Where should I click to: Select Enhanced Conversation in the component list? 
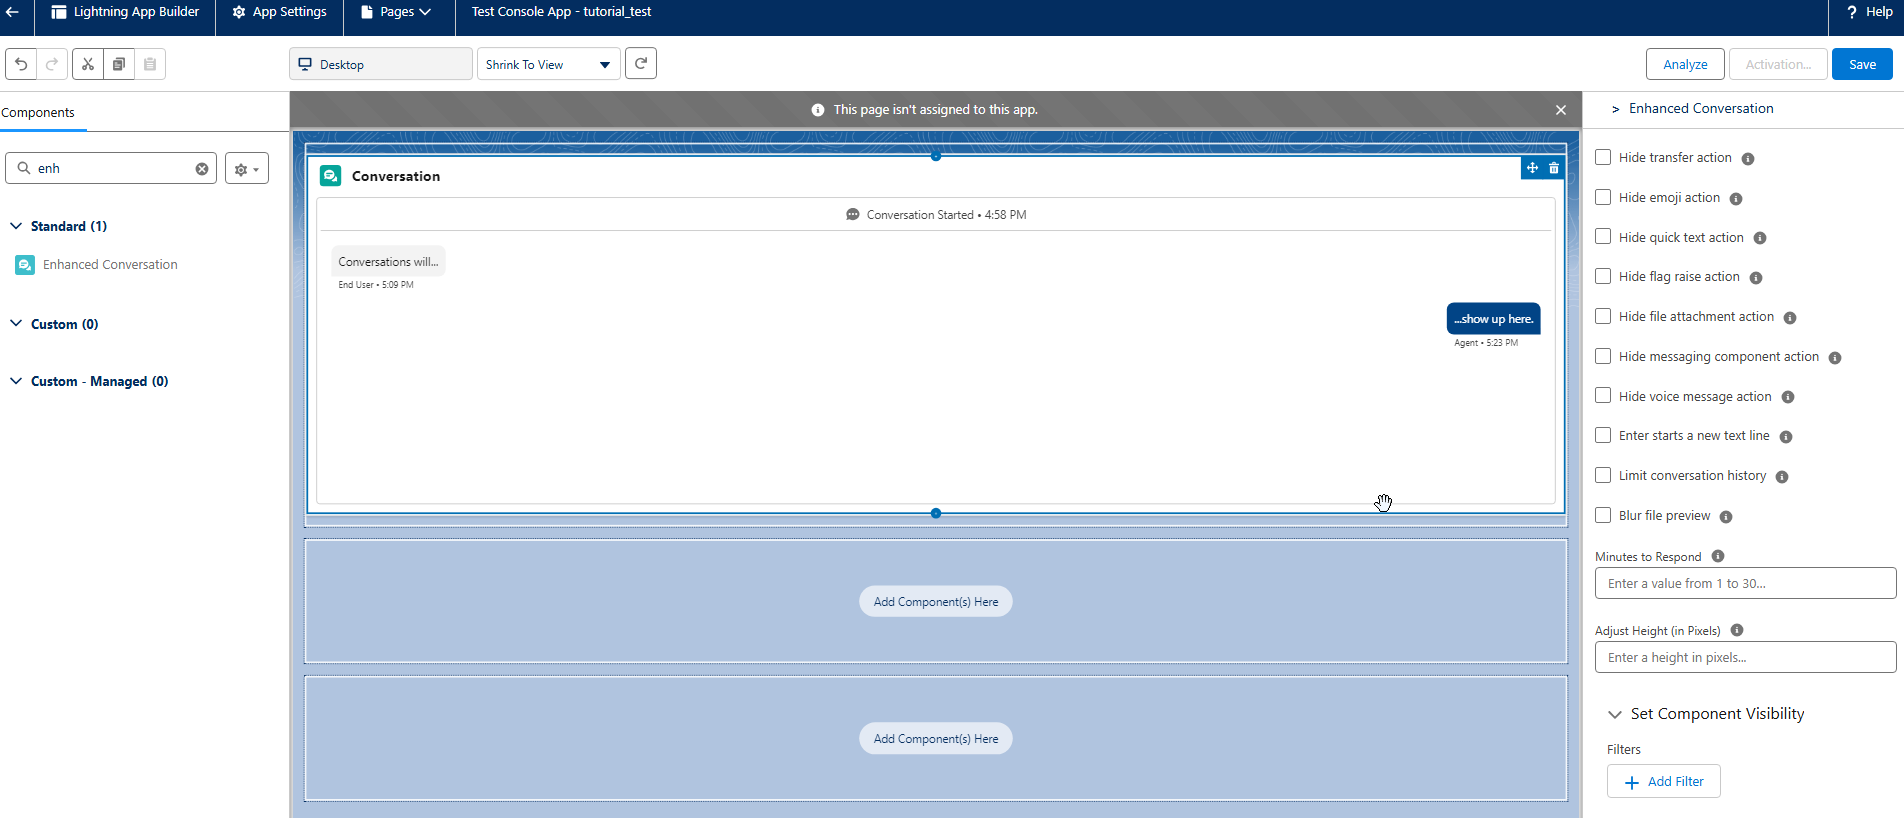point(110,265)
